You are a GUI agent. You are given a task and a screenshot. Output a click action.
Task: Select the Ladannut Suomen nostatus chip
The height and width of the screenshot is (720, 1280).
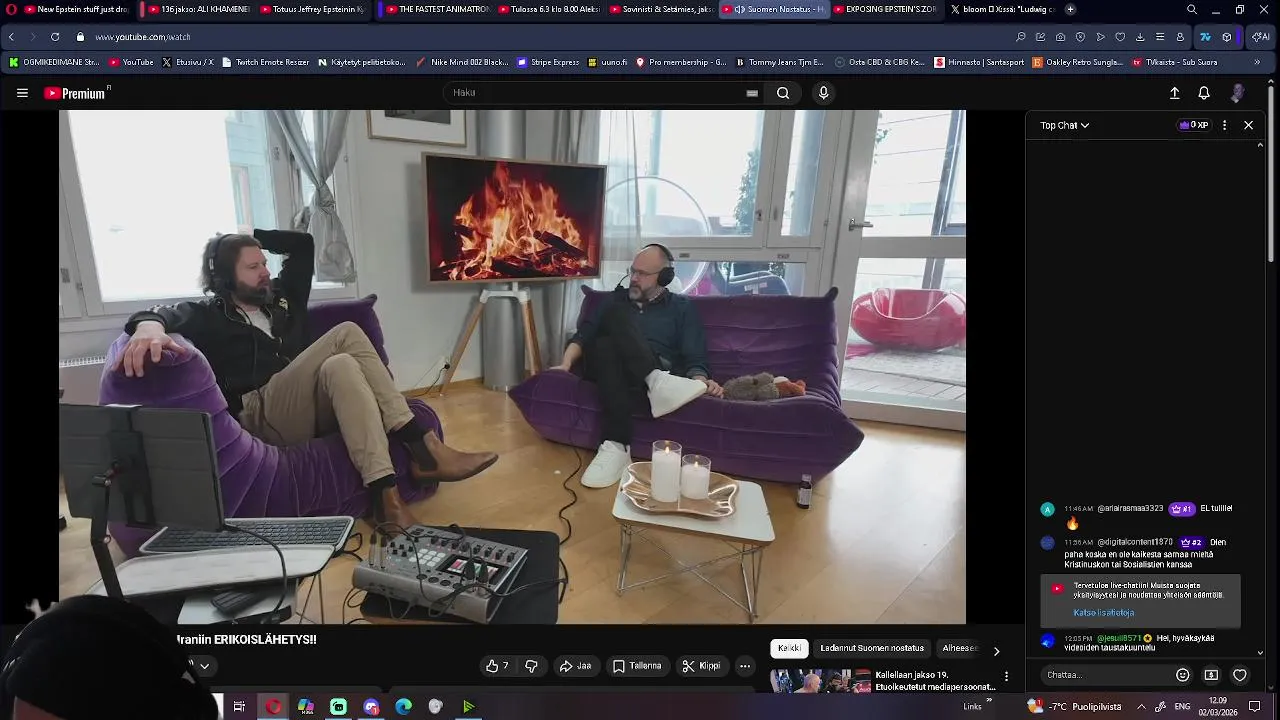pos(872,648)
